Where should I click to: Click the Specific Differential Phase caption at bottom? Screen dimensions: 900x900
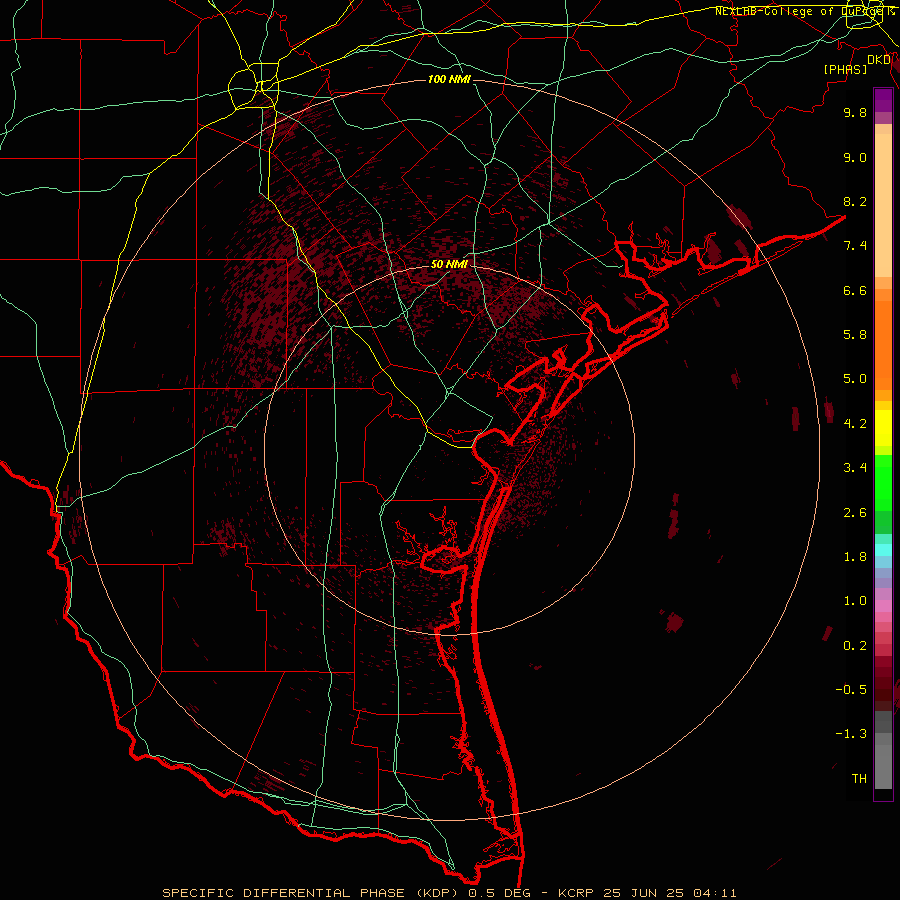tap(449, 893)
